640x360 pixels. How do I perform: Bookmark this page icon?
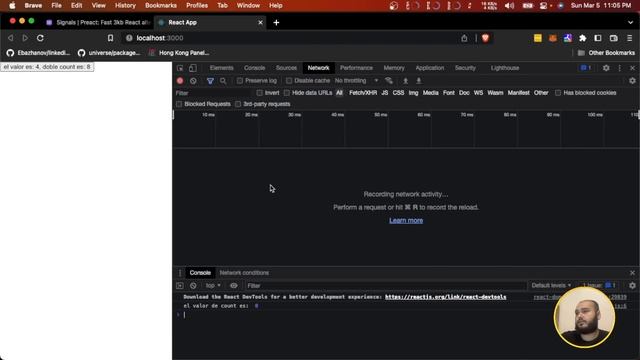click(110, 38)
